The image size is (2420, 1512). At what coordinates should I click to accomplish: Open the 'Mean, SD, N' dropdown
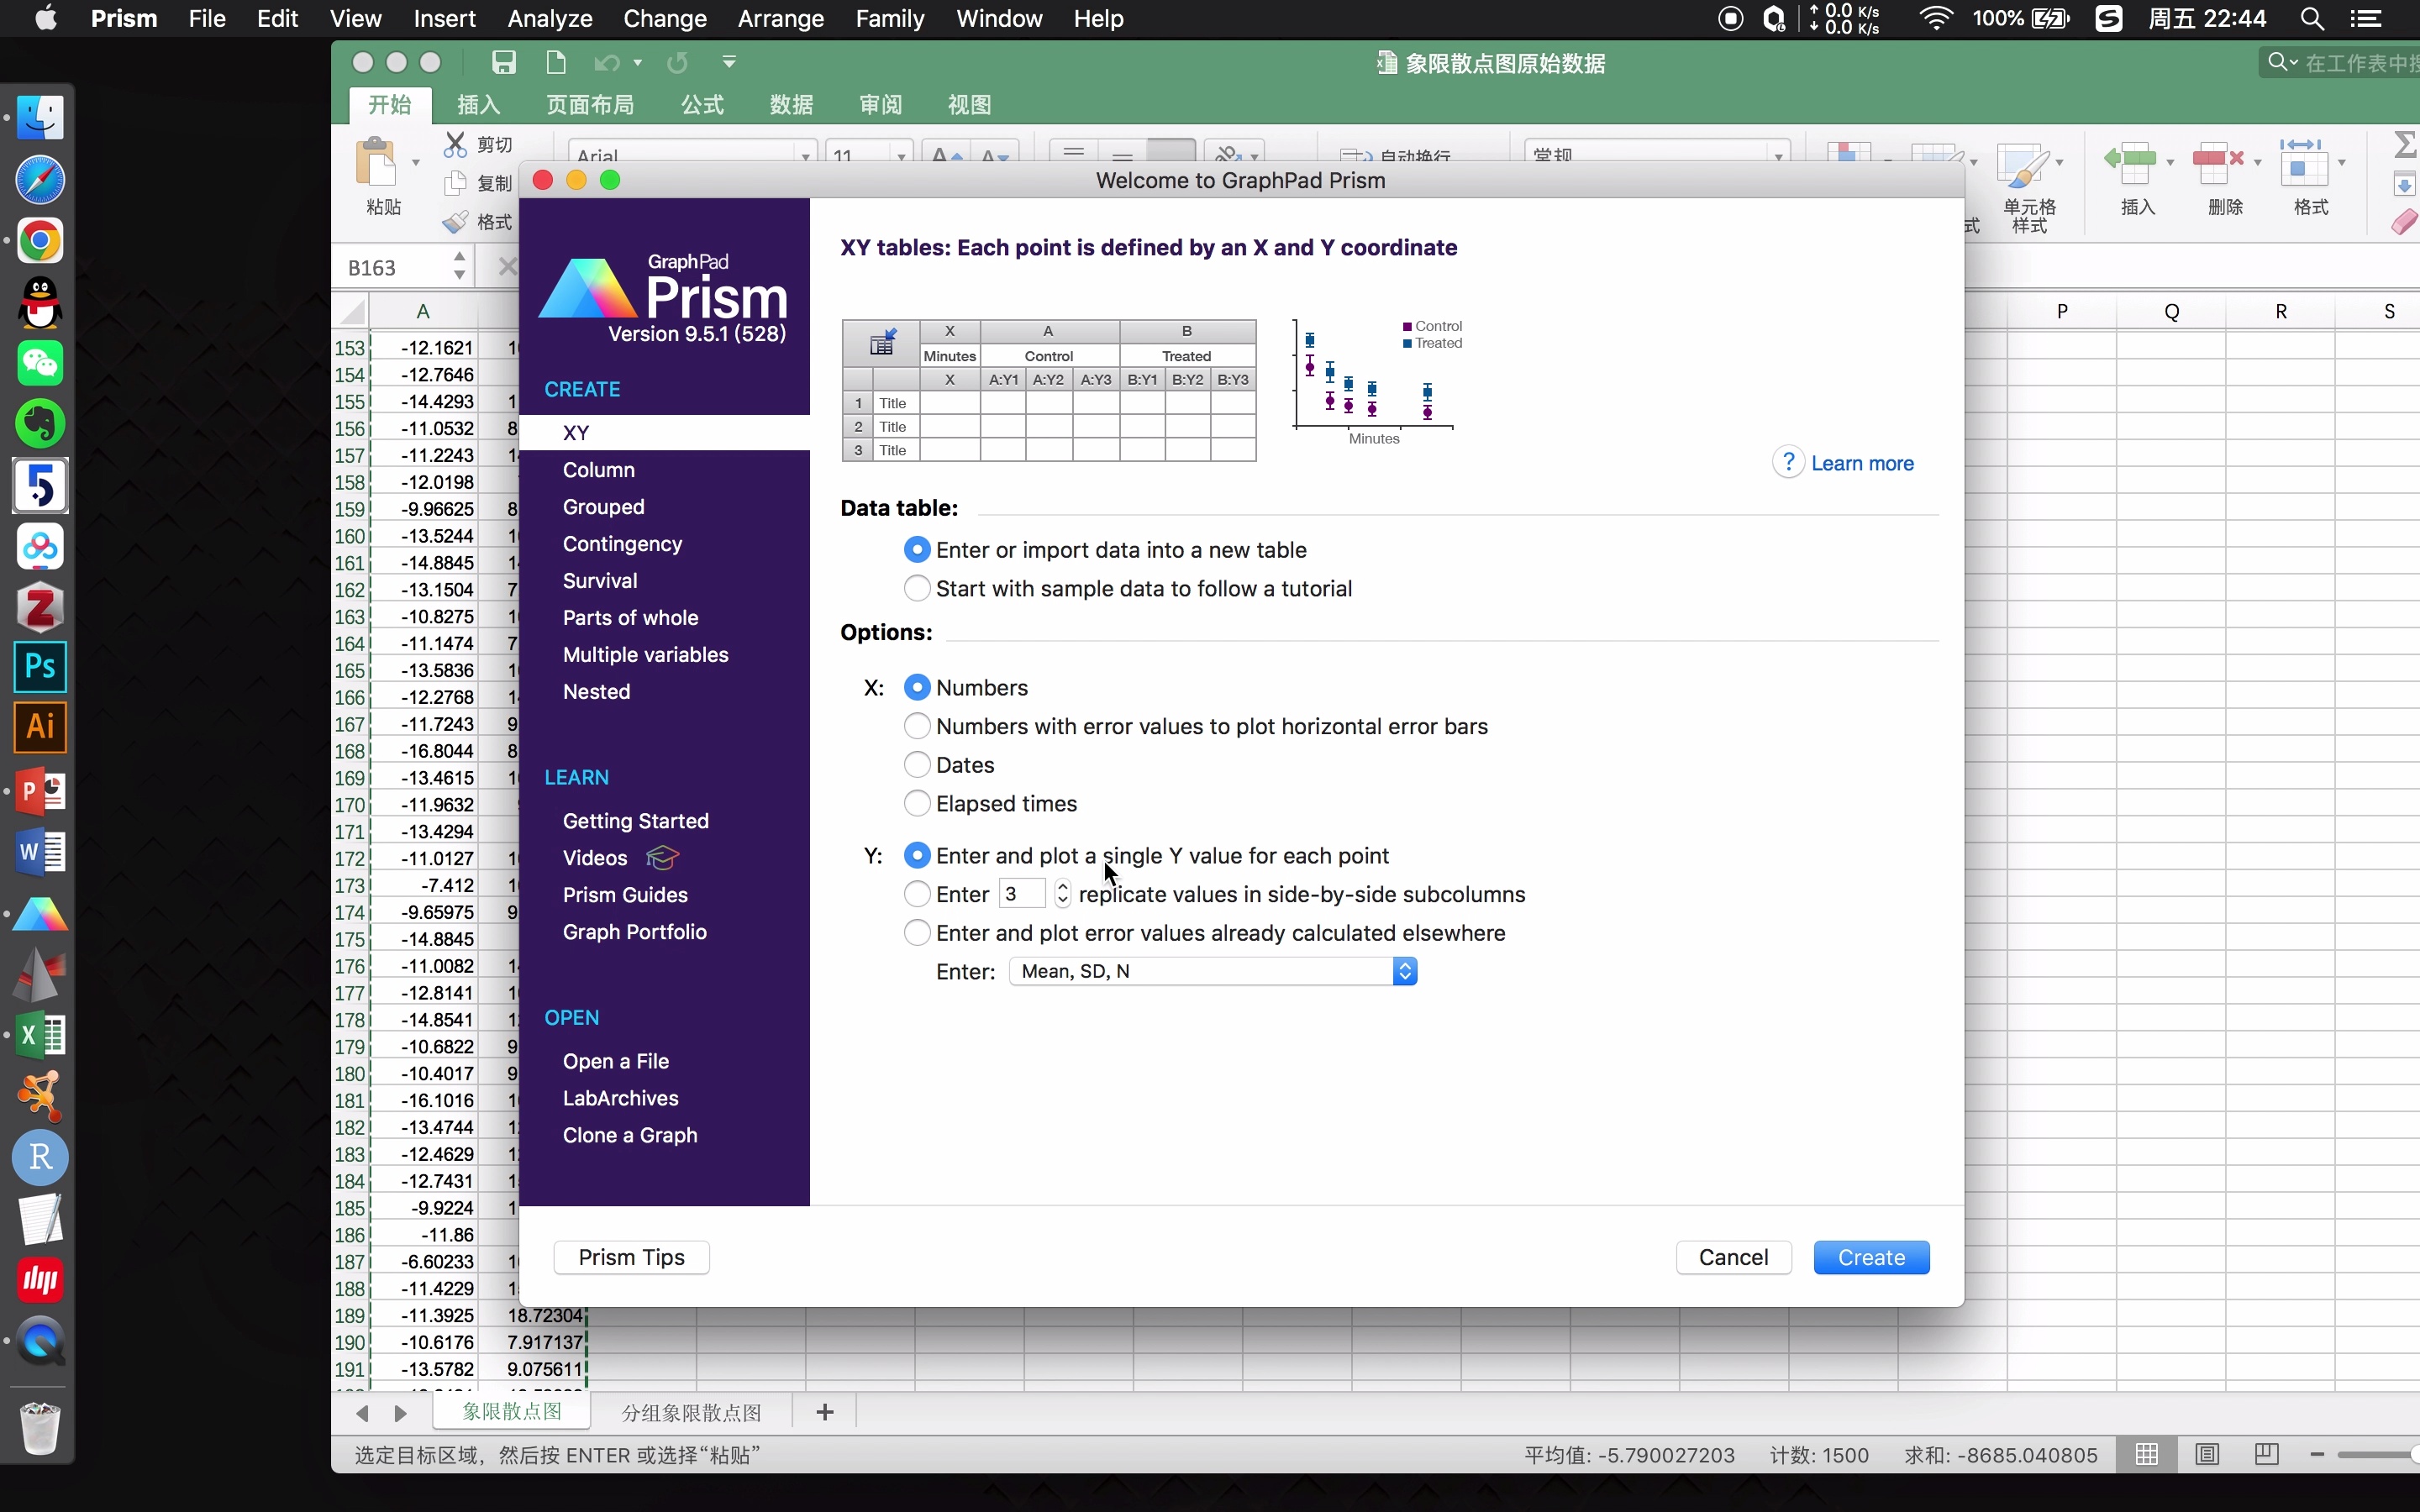point(1405,970)
